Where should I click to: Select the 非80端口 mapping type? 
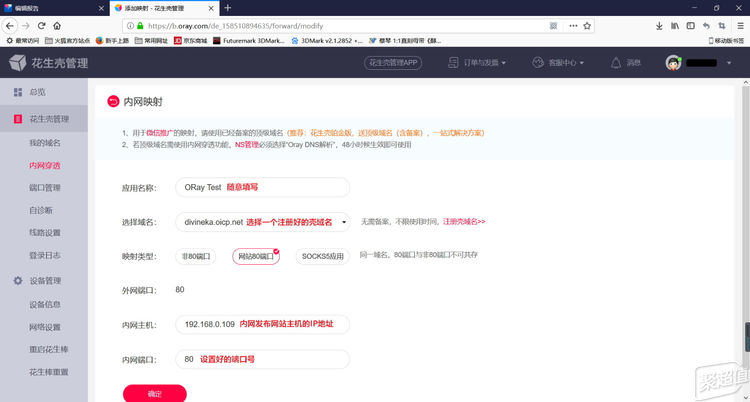coord(196,256)
